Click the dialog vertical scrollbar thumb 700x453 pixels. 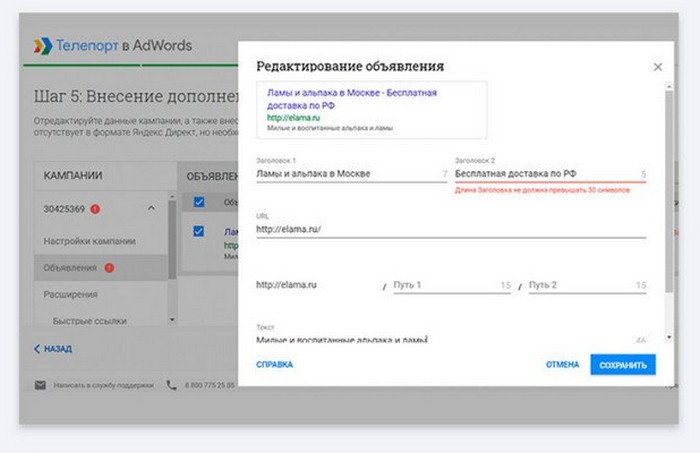669,192
